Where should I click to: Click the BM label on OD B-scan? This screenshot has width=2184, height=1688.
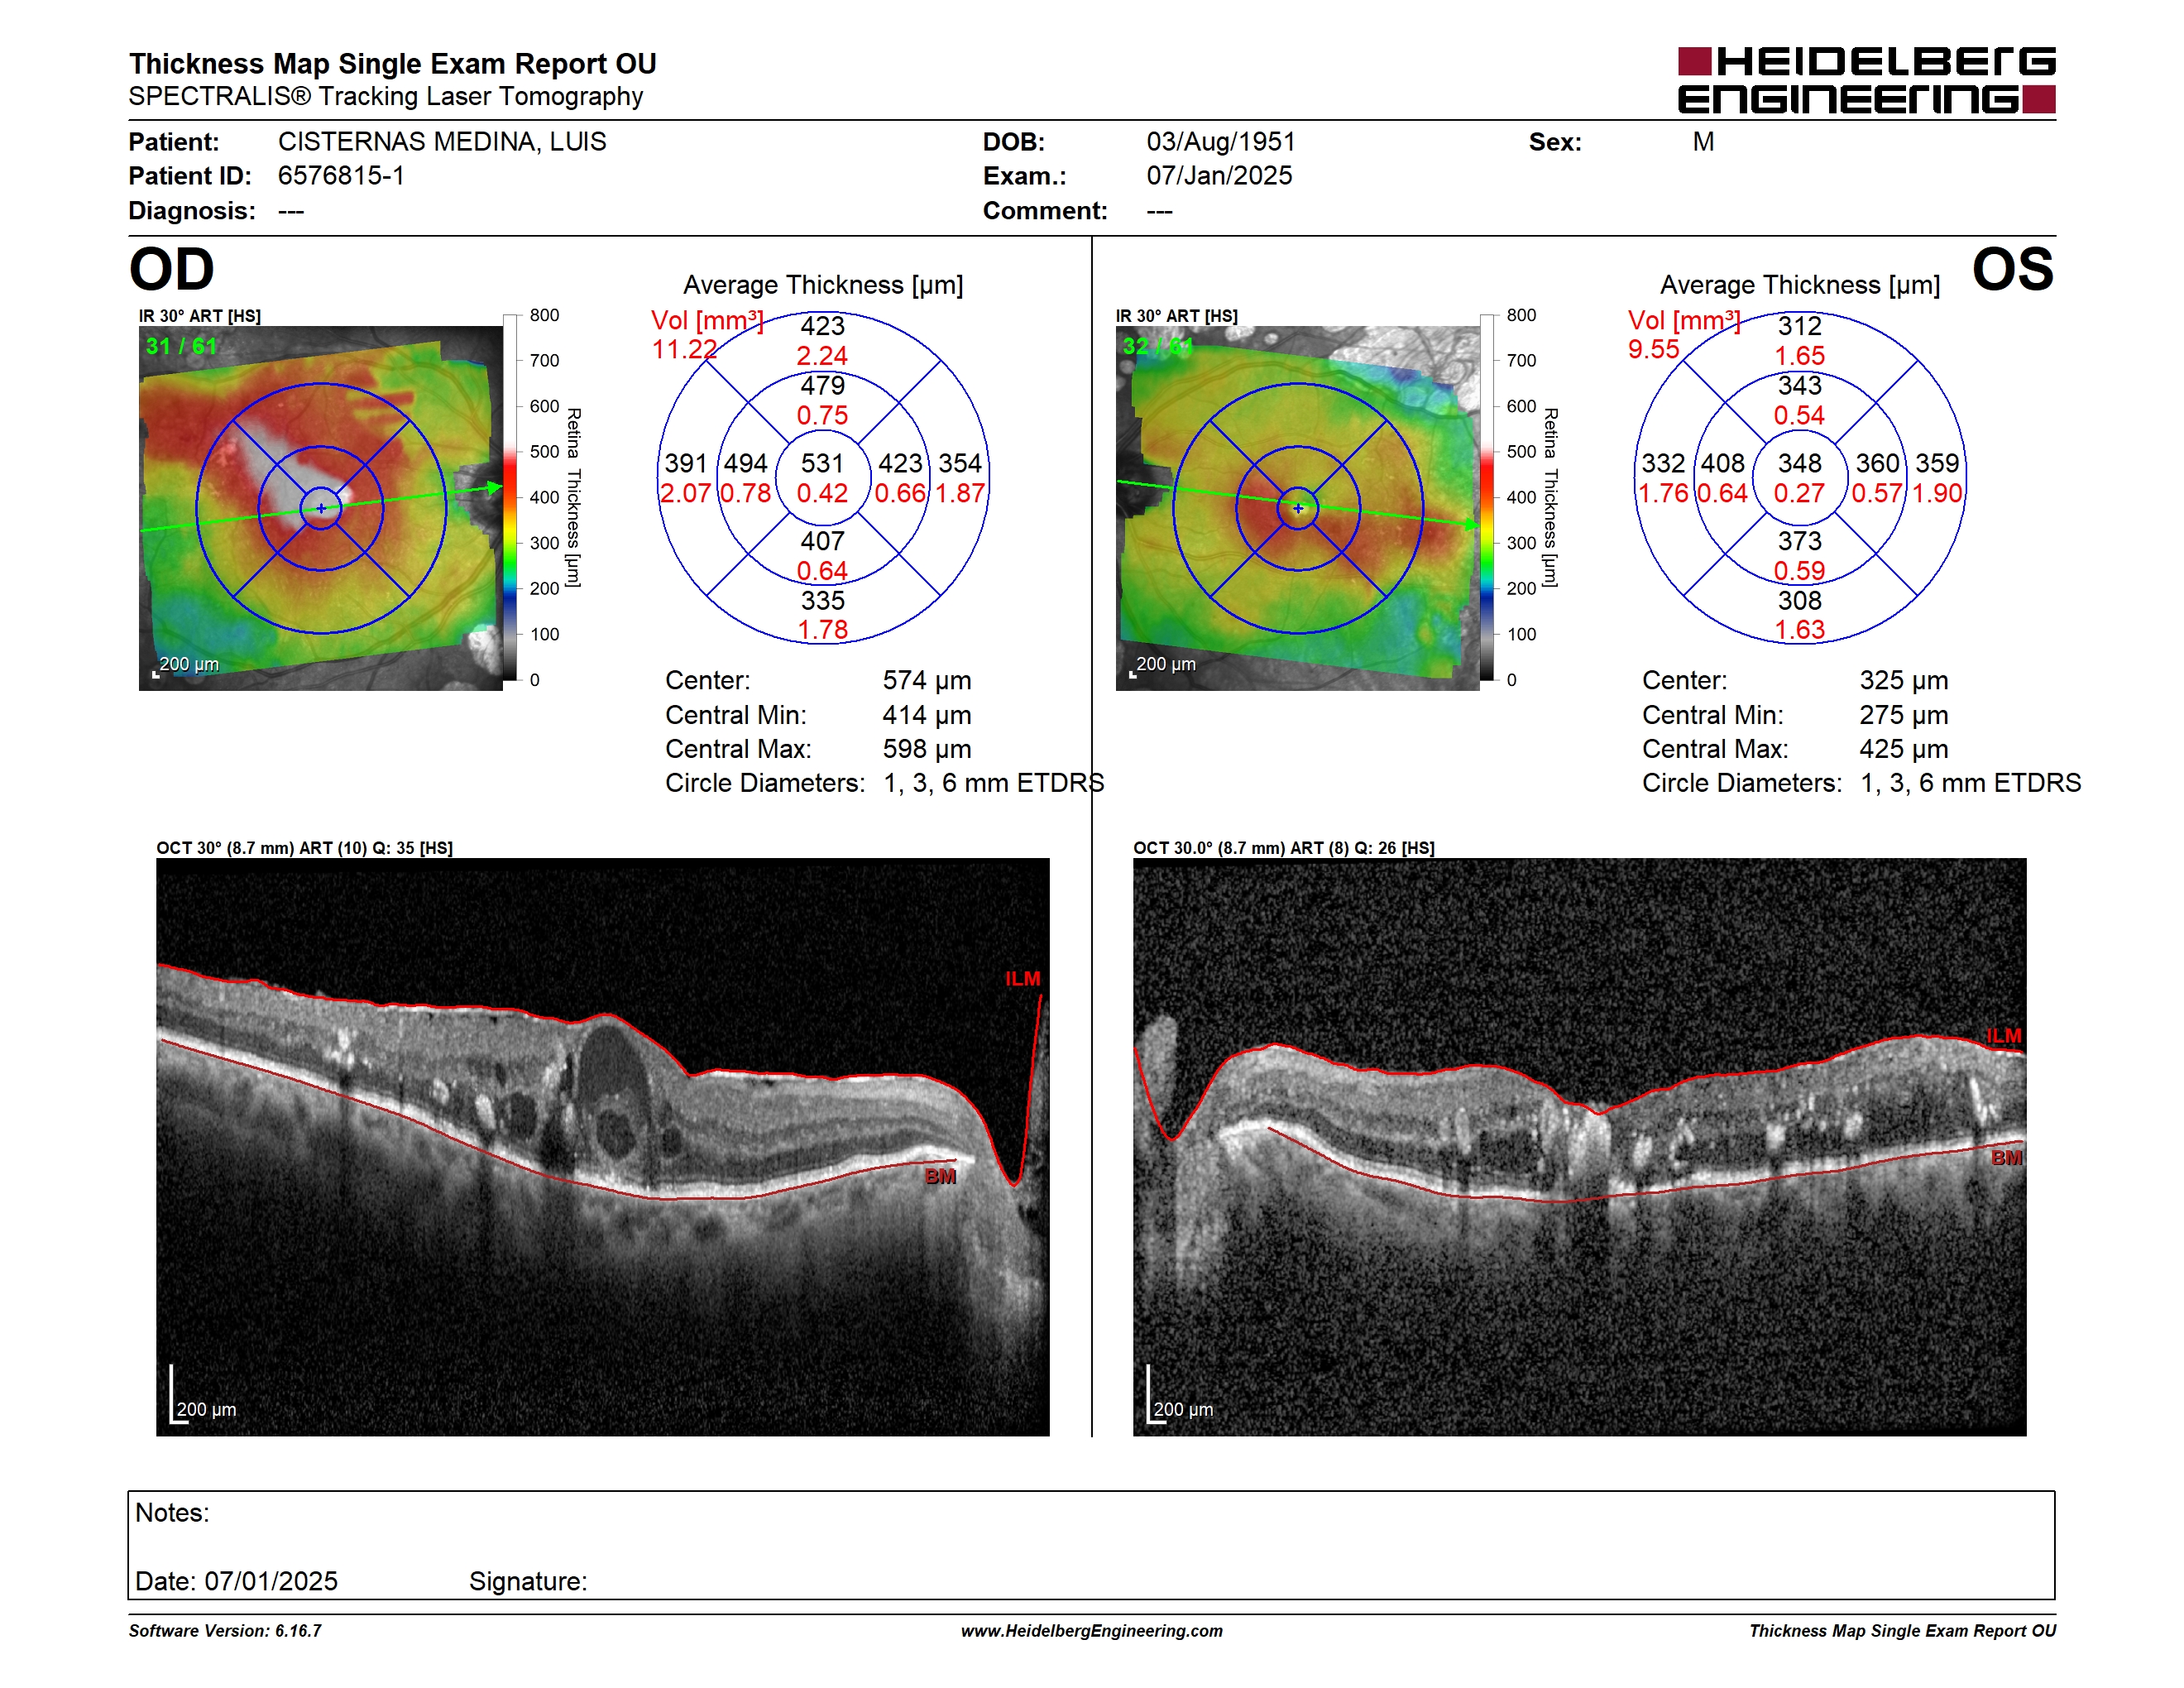(940, 1176)
